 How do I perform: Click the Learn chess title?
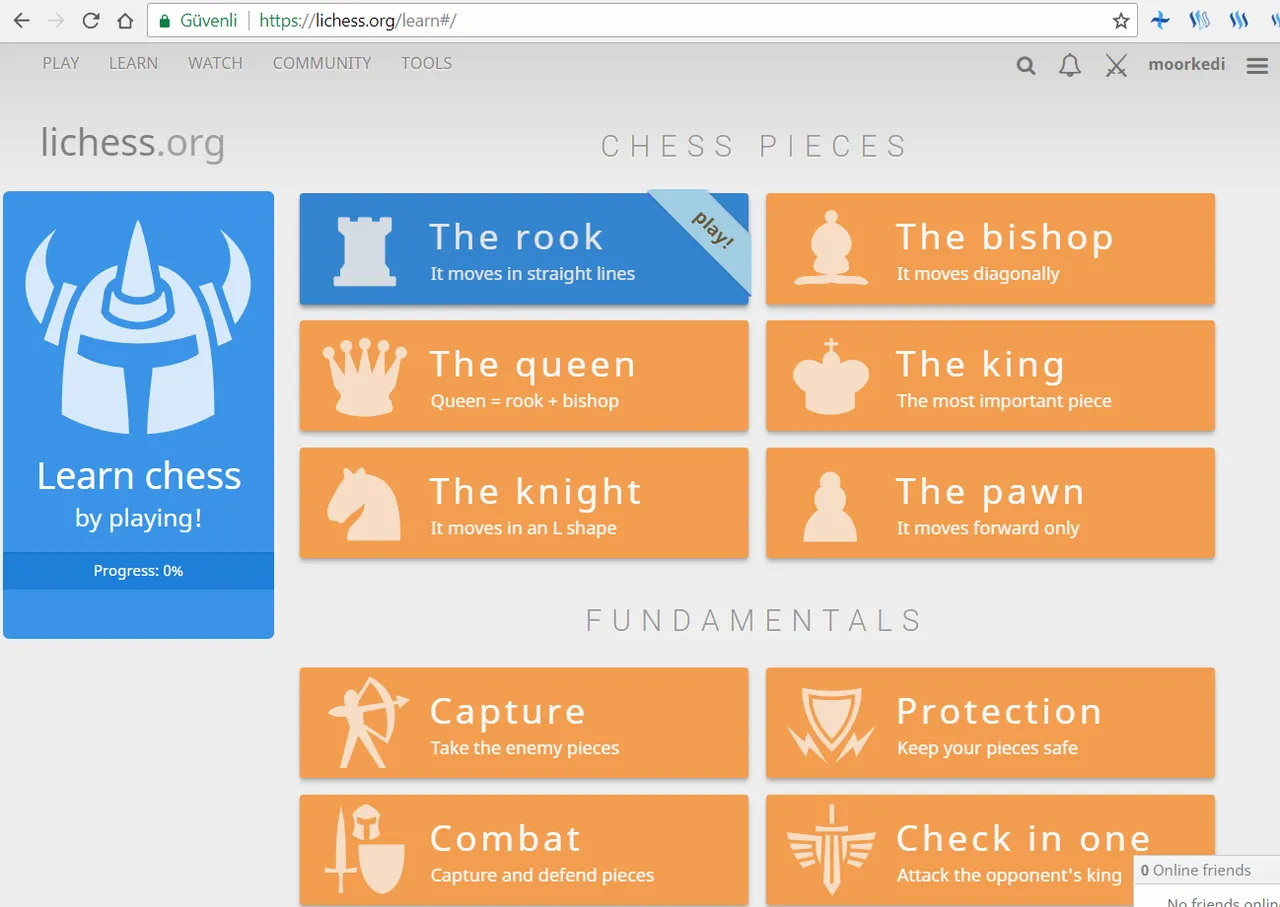click(139, 476)
